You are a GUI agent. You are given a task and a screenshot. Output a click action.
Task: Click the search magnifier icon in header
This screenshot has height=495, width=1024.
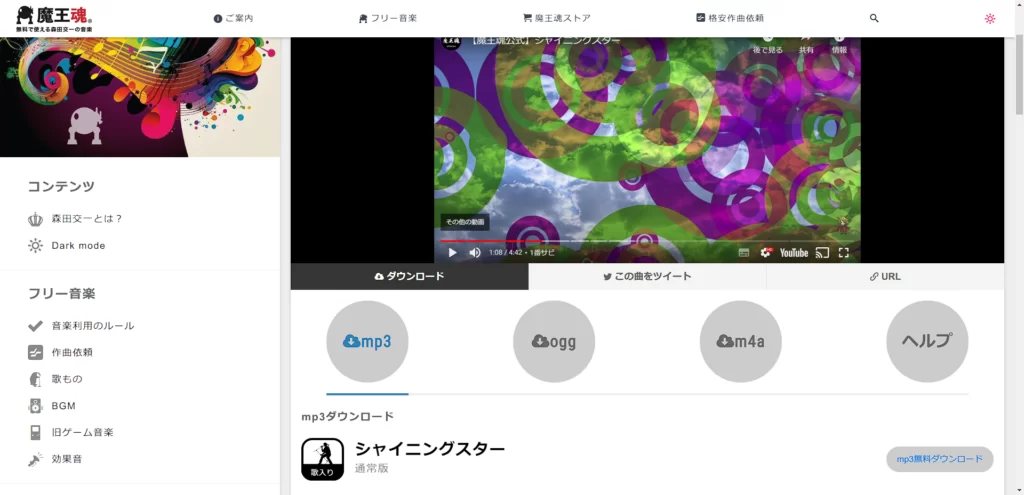(x=874, y=18)
